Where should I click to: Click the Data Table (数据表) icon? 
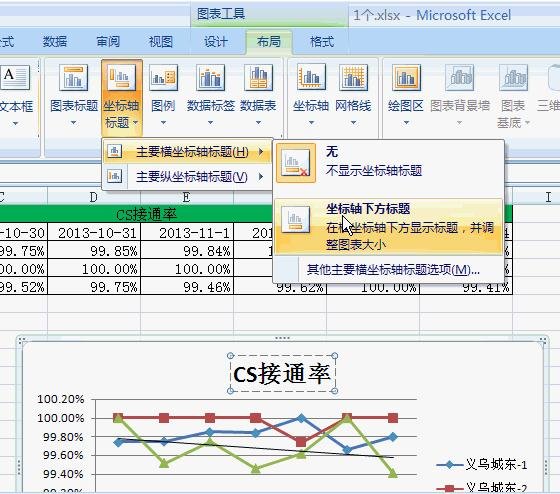coord(258,77)
